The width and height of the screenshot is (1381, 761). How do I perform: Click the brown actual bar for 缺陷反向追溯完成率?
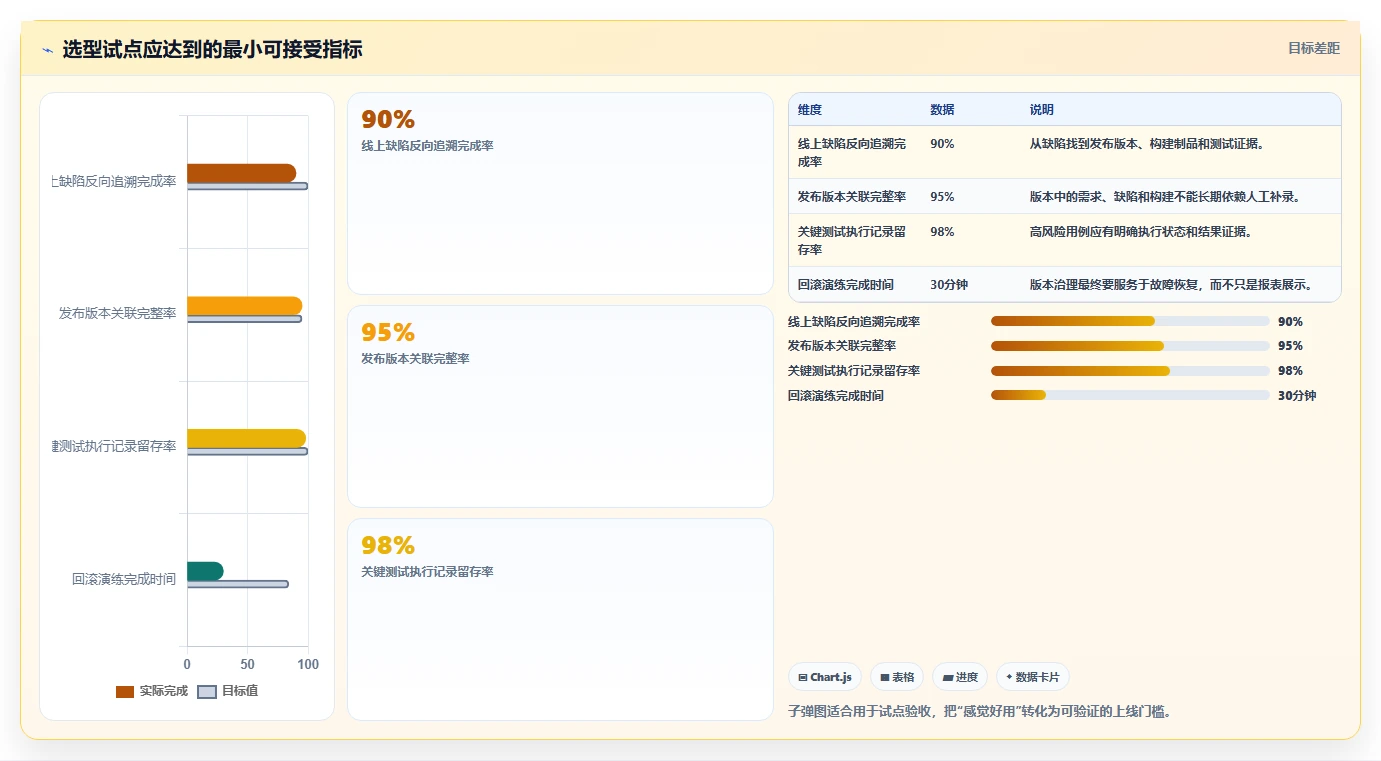[x=241, y=173]
